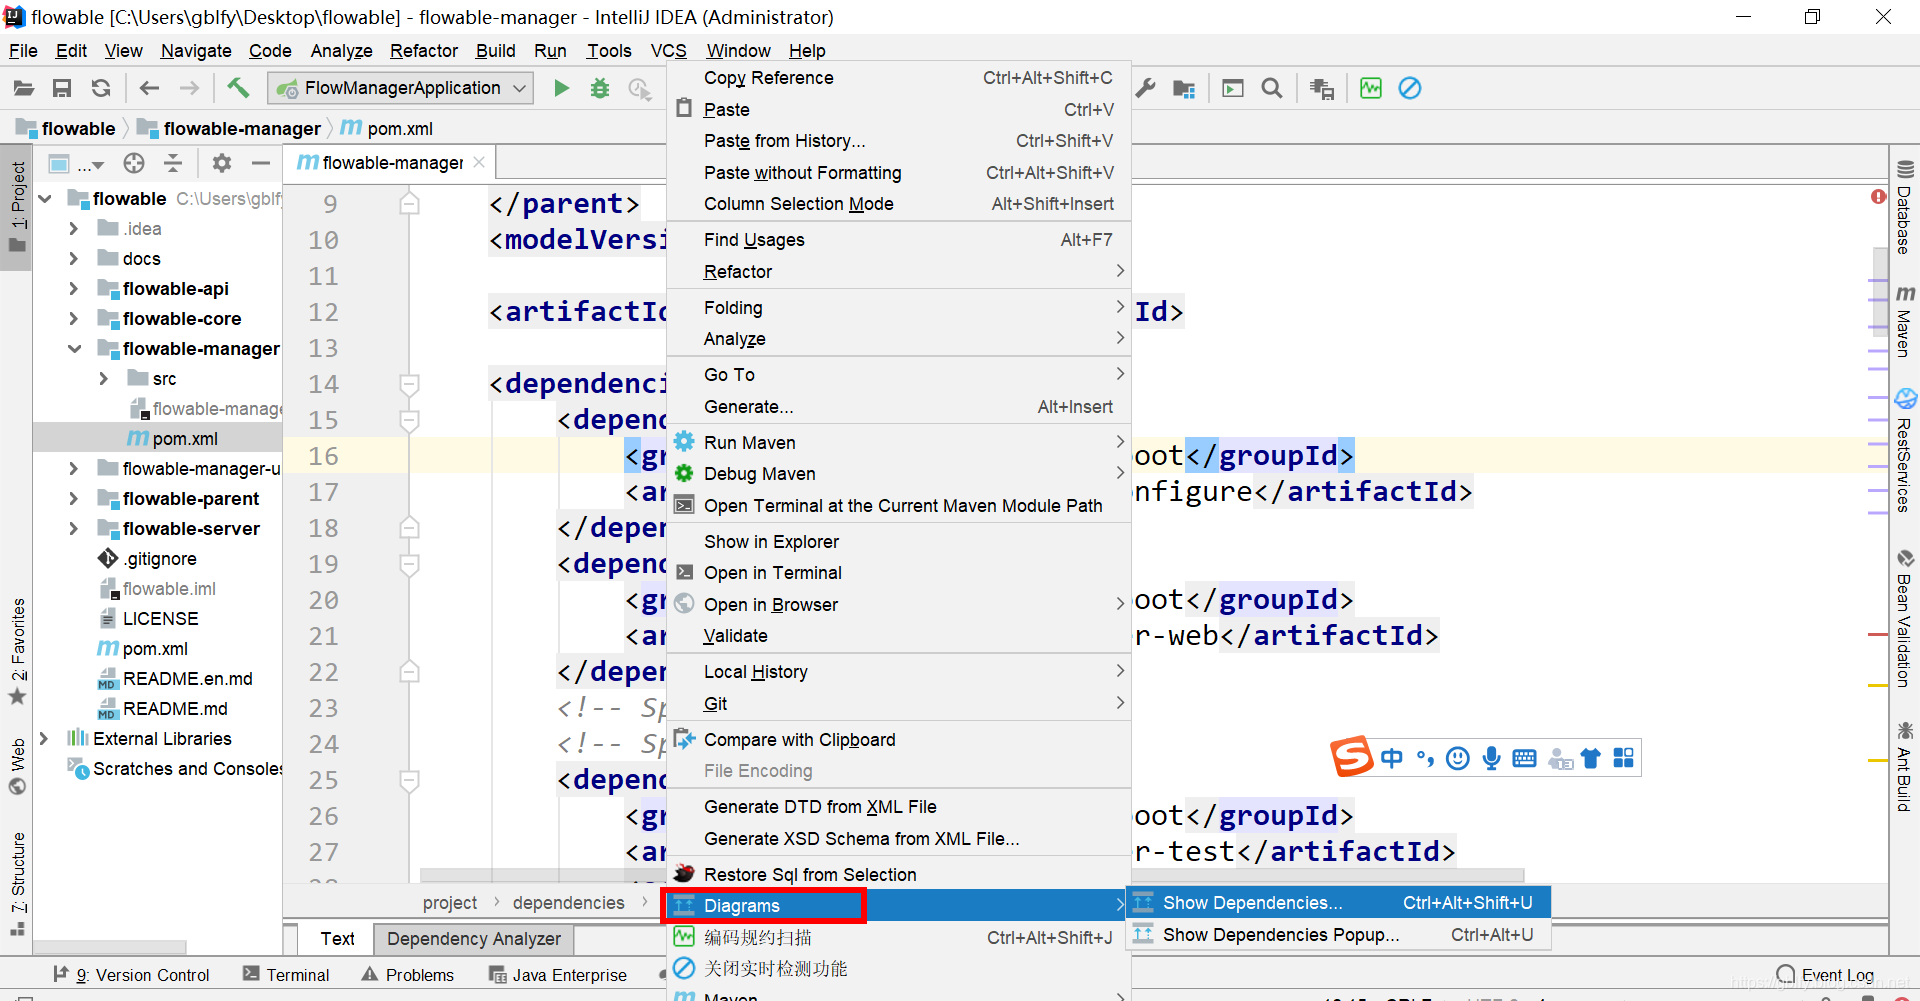Collapse the flowable-manager module

click(74, 349)
